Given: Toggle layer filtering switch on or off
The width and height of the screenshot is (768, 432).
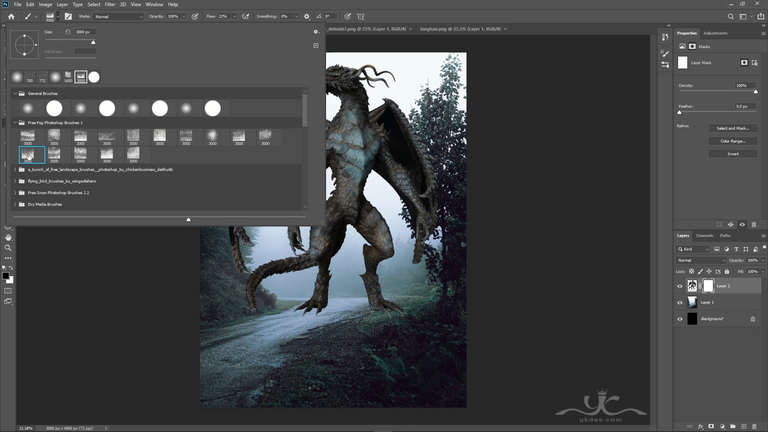Looking at the screenshot, I should 764,248.
